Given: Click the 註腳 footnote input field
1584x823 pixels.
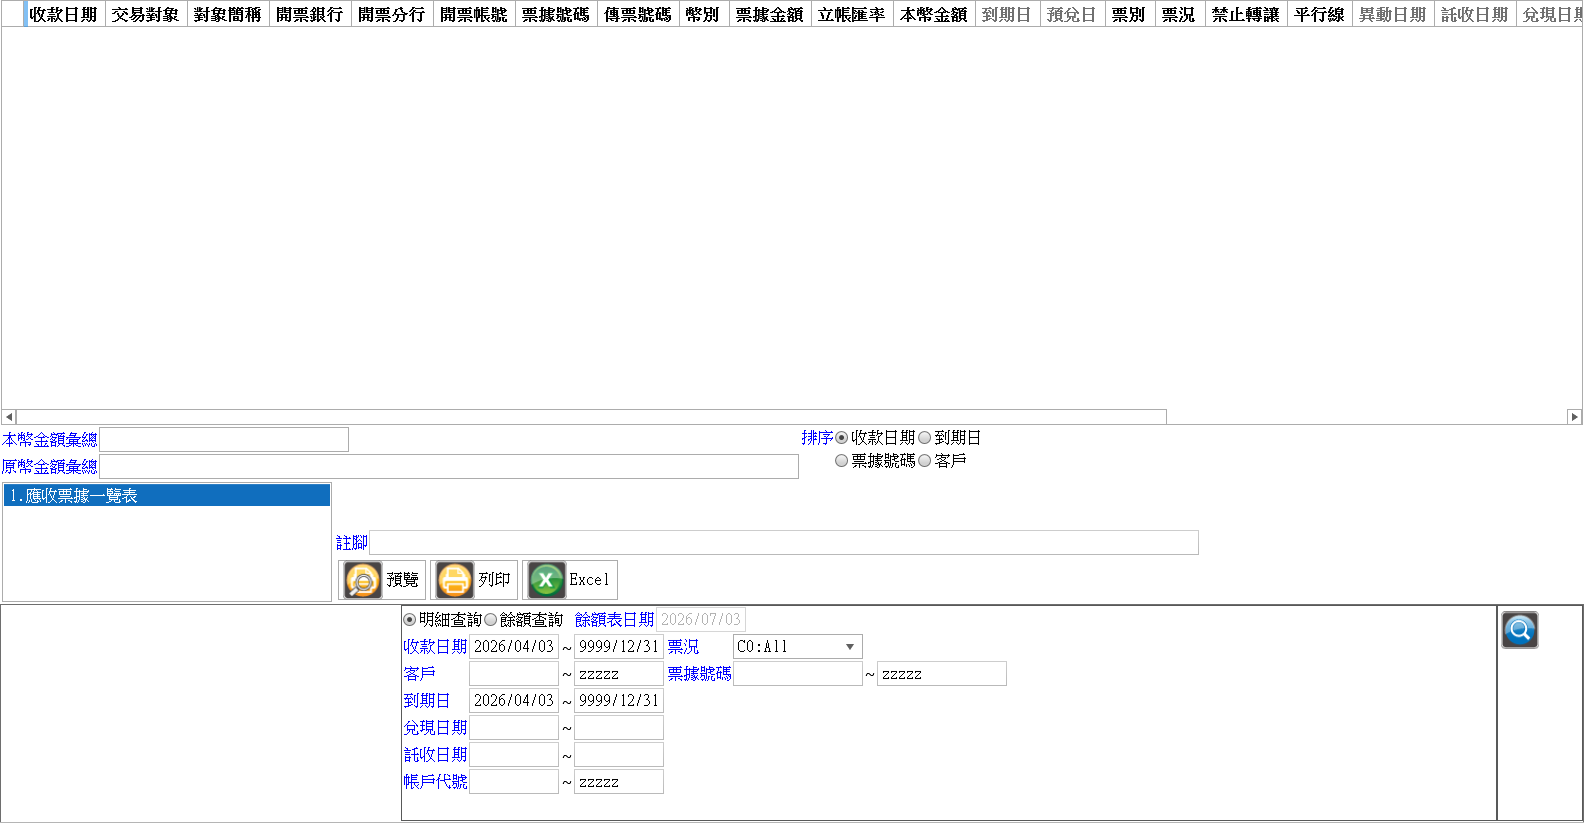Looking at the screenshot, I should [784, 543].
